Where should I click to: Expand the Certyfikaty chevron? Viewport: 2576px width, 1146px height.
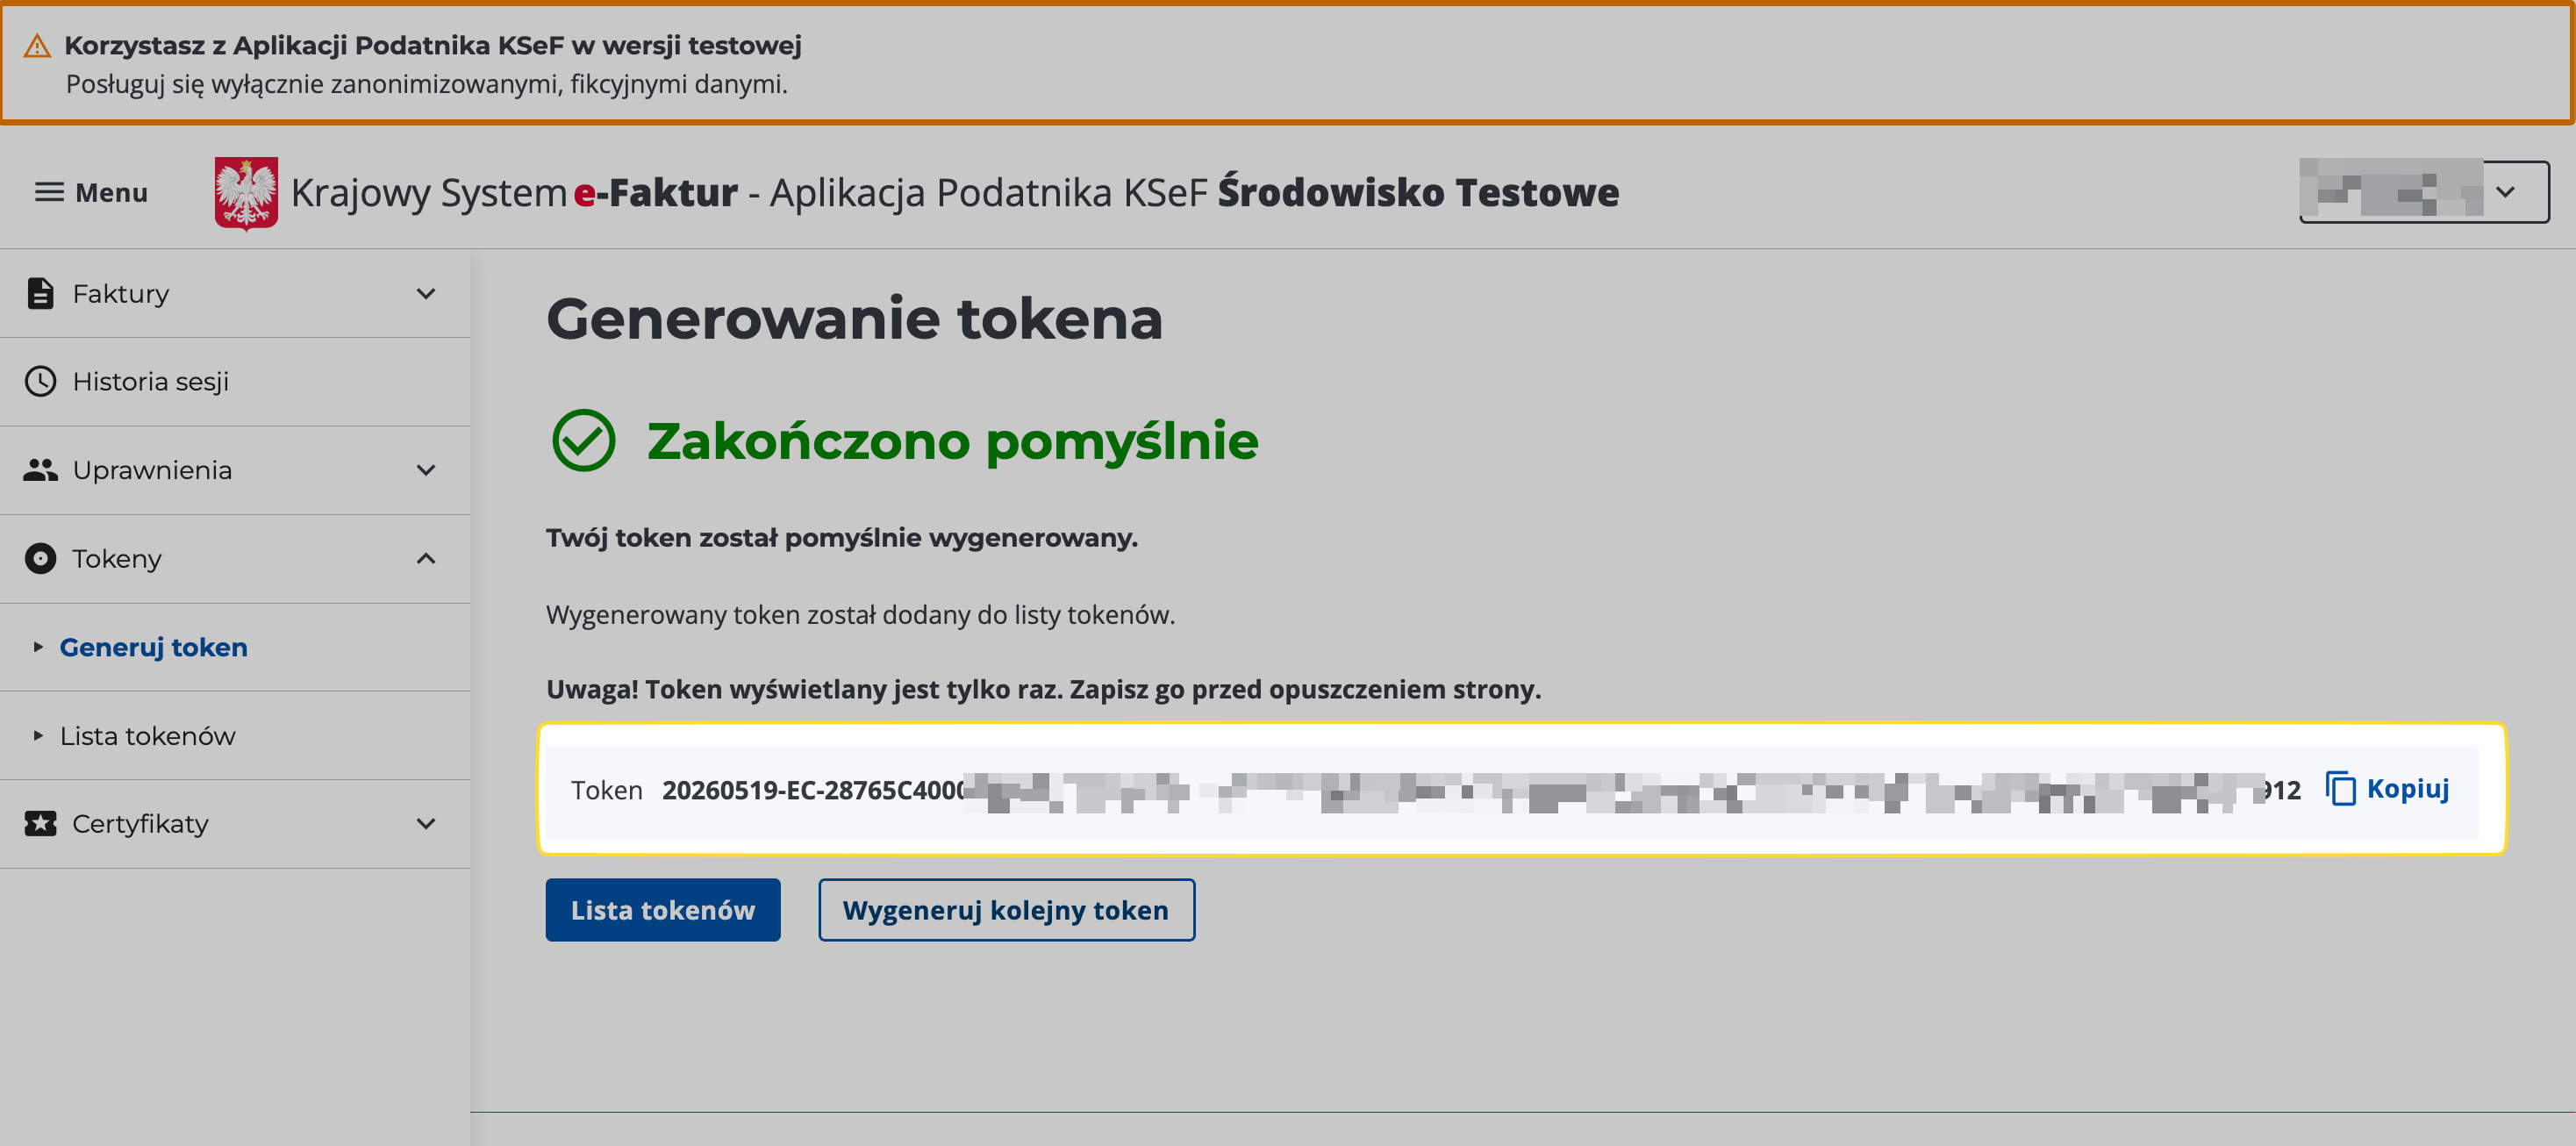pos(426,823)
